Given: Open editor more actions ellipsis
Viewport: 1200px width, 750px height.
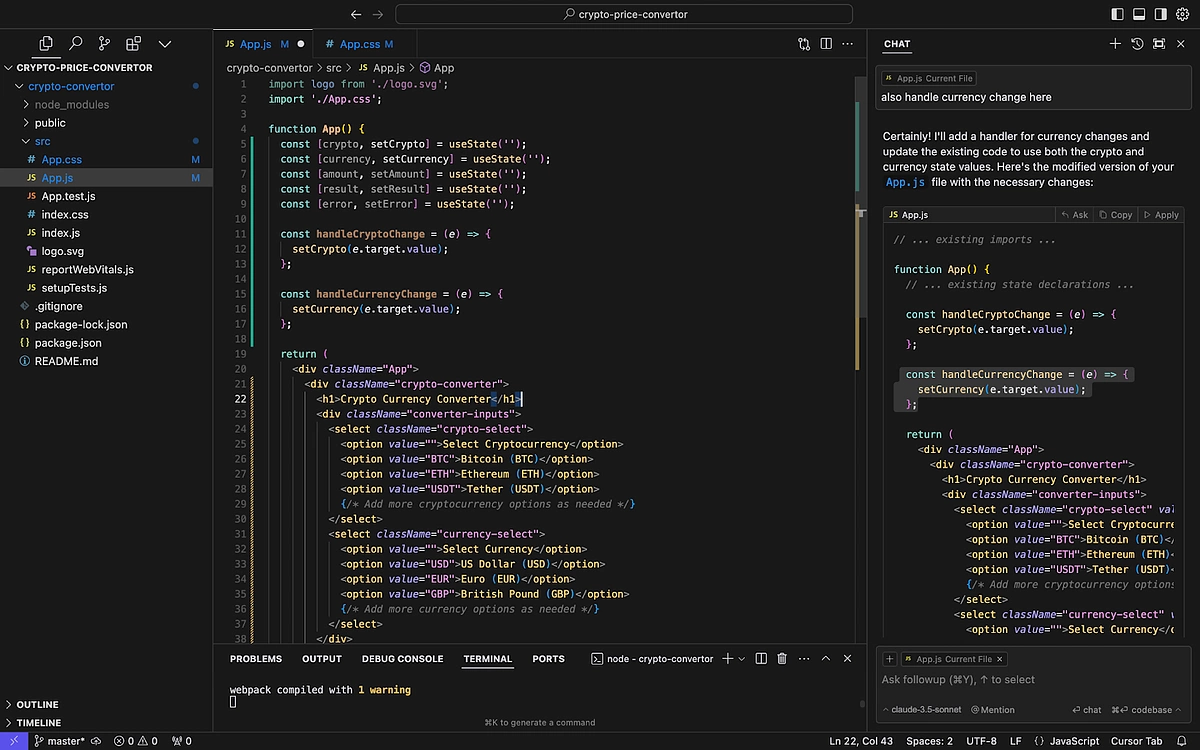Looking at the screenshot, I should (x=849, y=44).
